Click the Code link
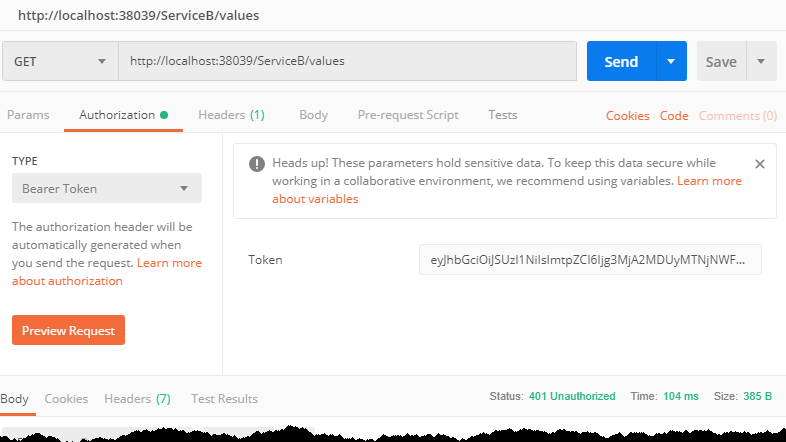This screenshot has width=786, height=442. click(674, 116)
